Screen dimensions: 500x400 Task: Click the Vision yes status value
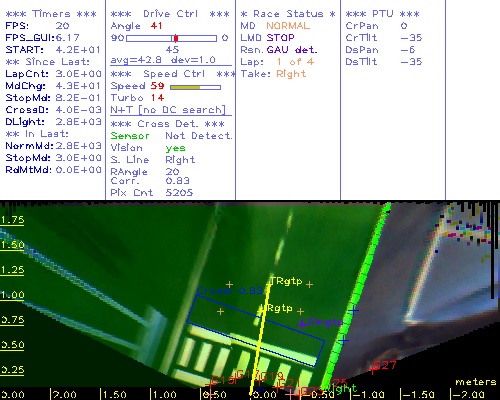coord(175,148)
